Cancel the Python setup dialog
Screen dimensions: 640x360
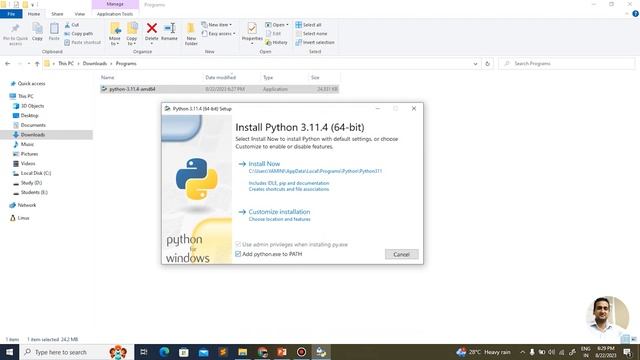[401, 254]
